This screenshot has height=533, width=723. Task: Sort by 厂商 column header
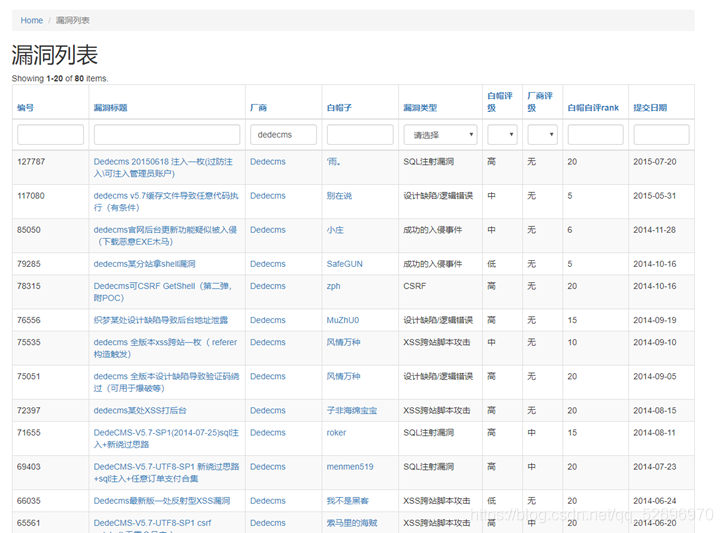[x=259, y=107]
